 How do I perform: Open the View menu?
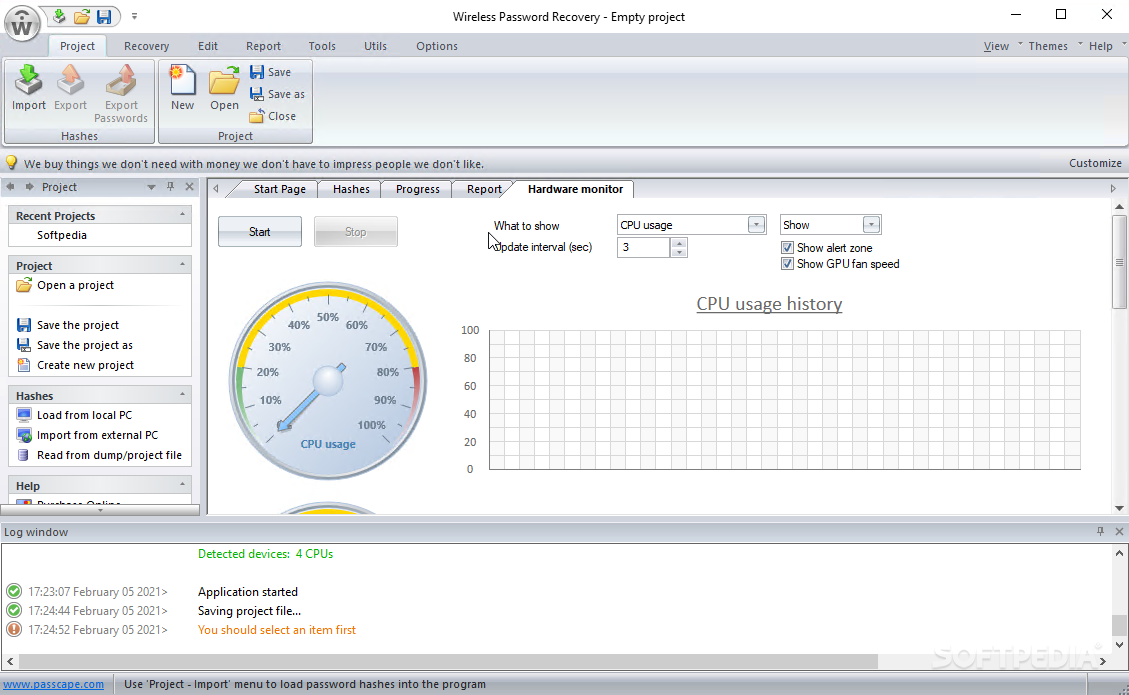pyautogui.click(x=997, y=46)
